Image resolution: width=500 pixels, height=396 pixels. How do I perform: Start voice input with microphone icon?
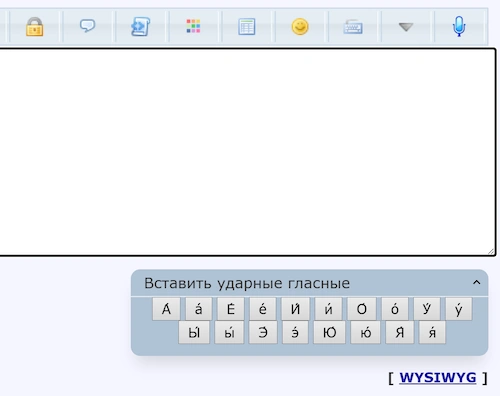pyautogui.click(x=459, y=26)
